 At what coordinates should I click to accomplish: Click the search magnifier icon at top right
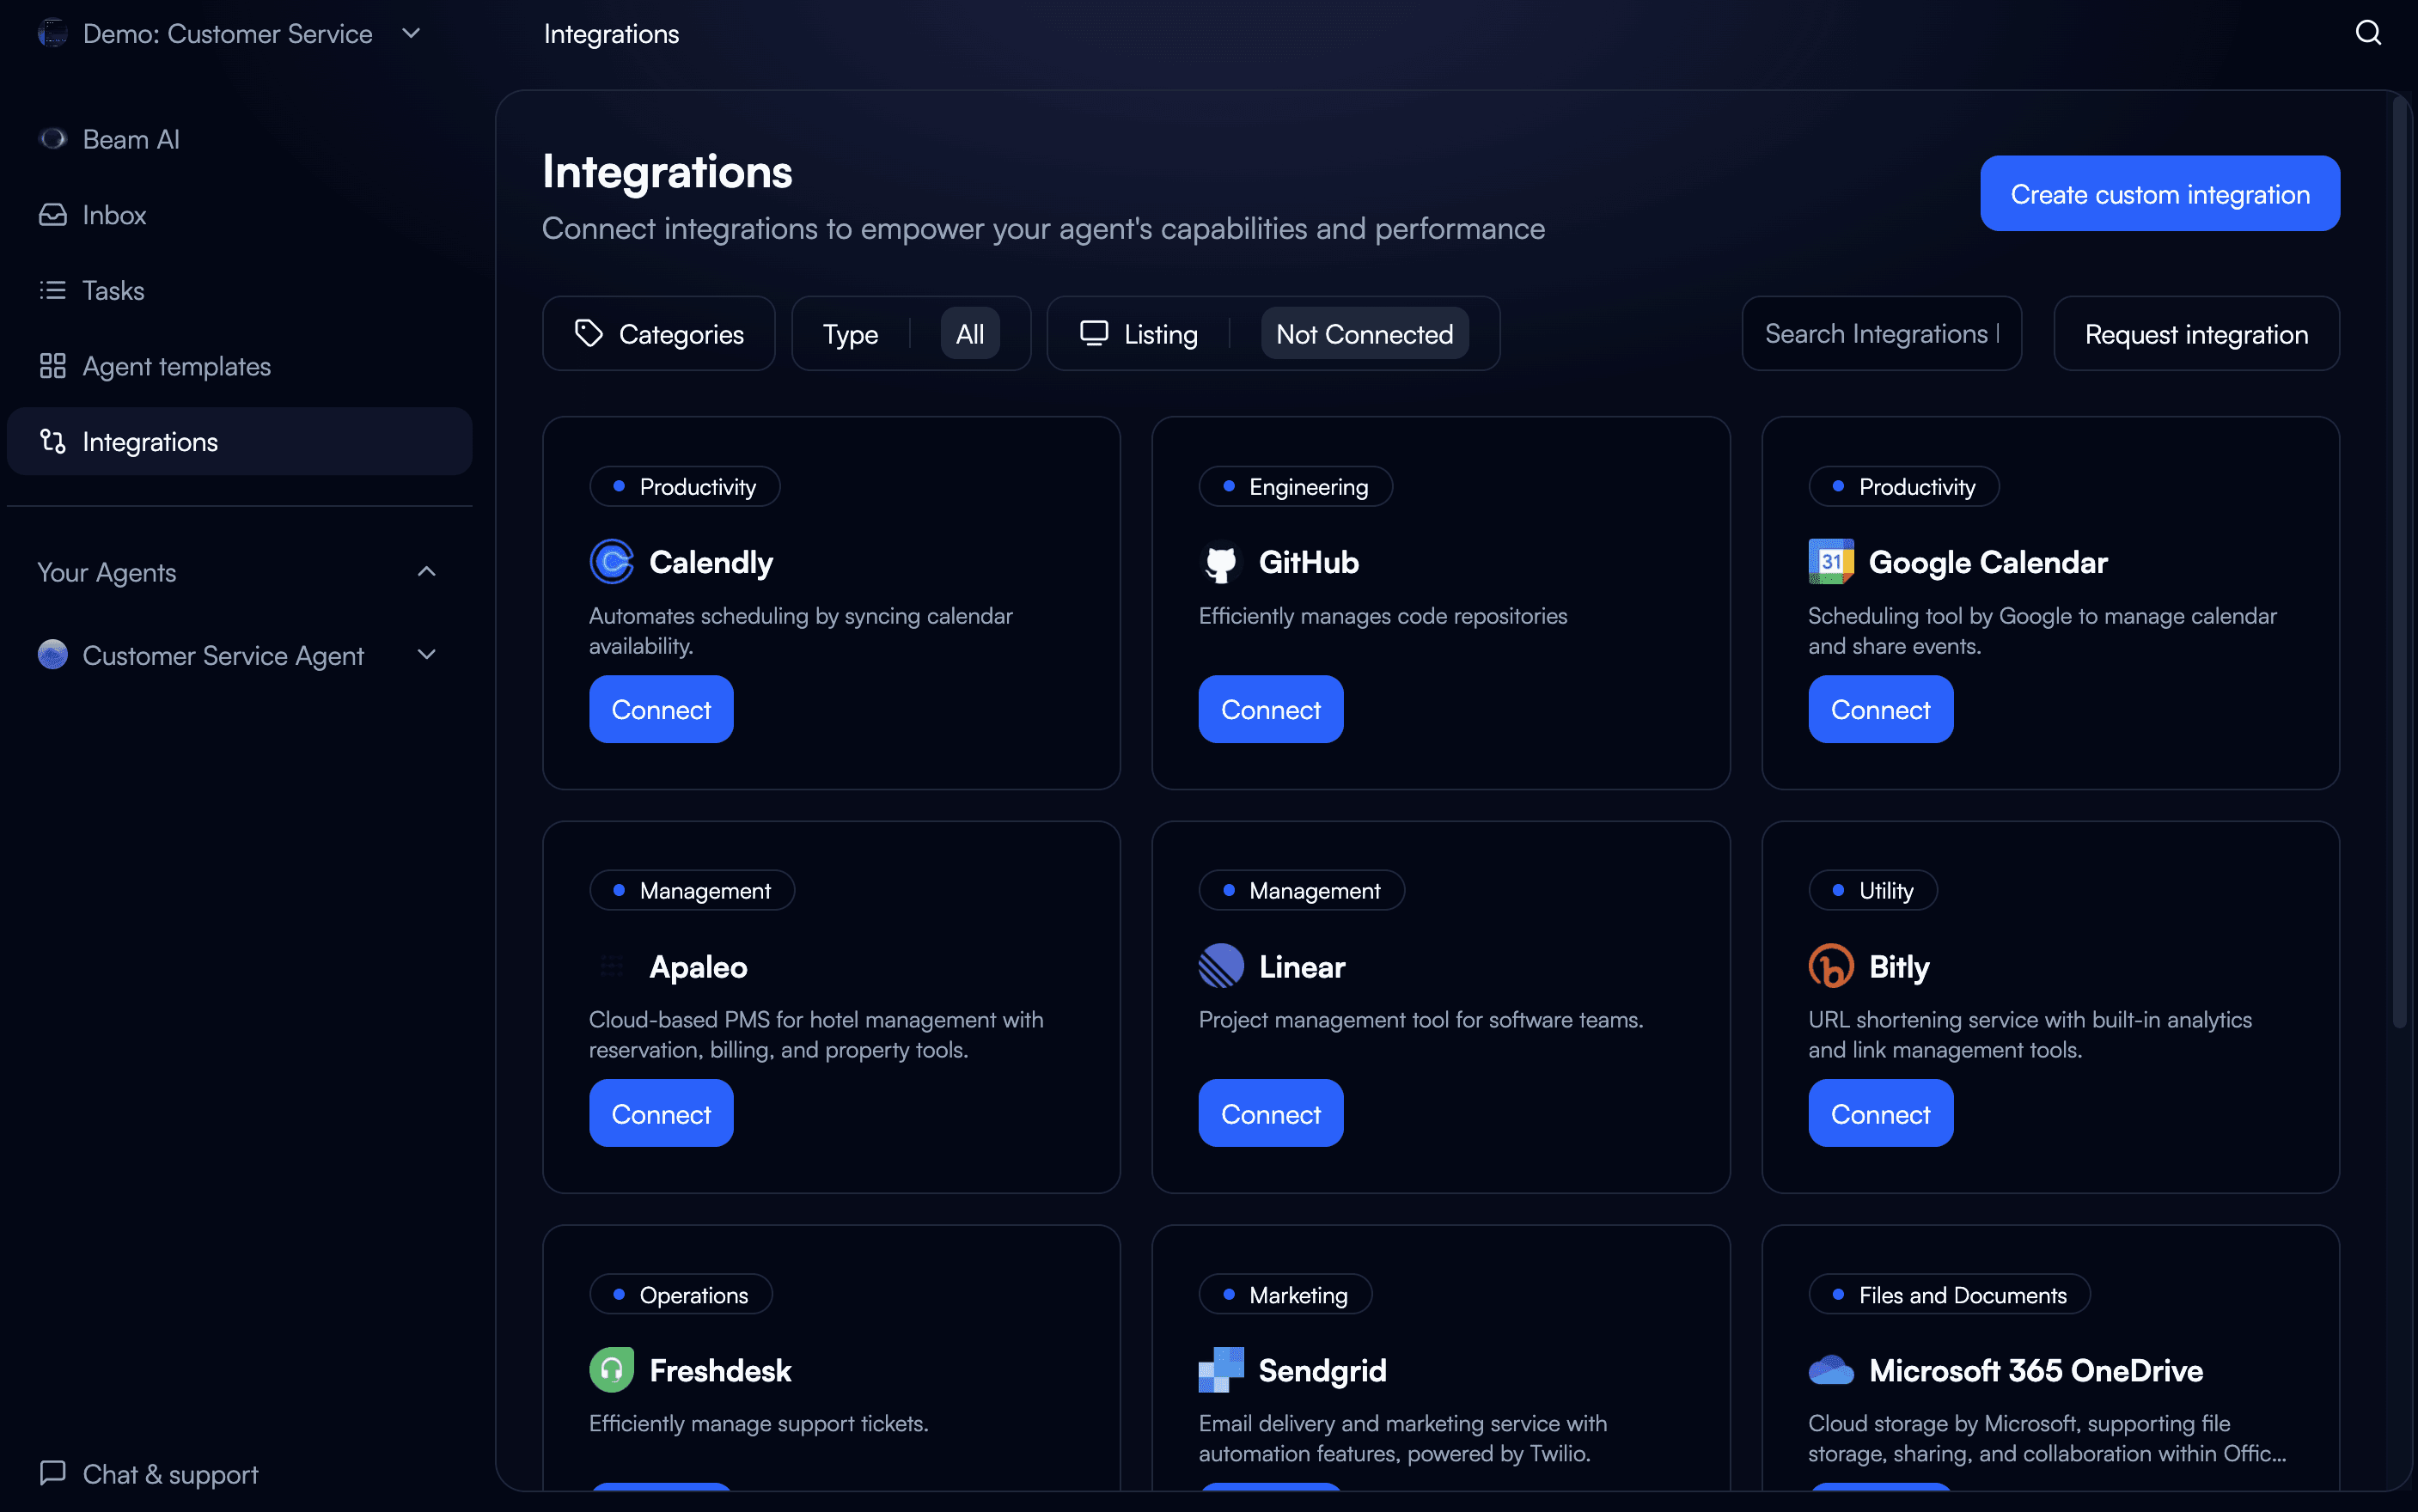point(2367,33)
